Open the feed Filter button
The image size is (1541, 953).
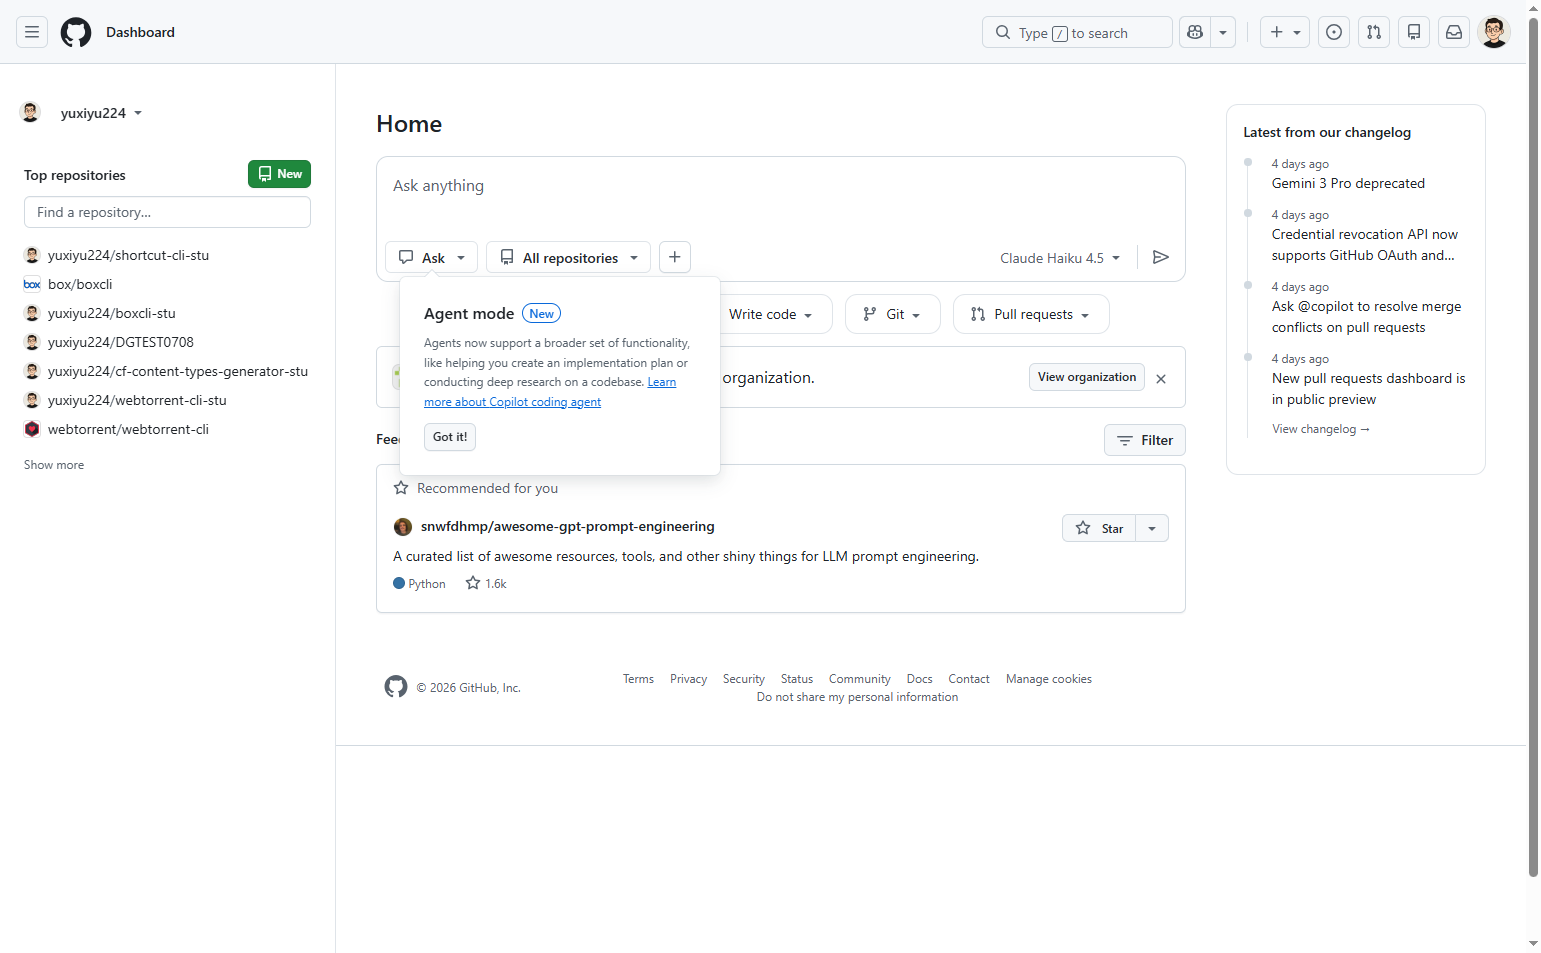point(1145,440)
